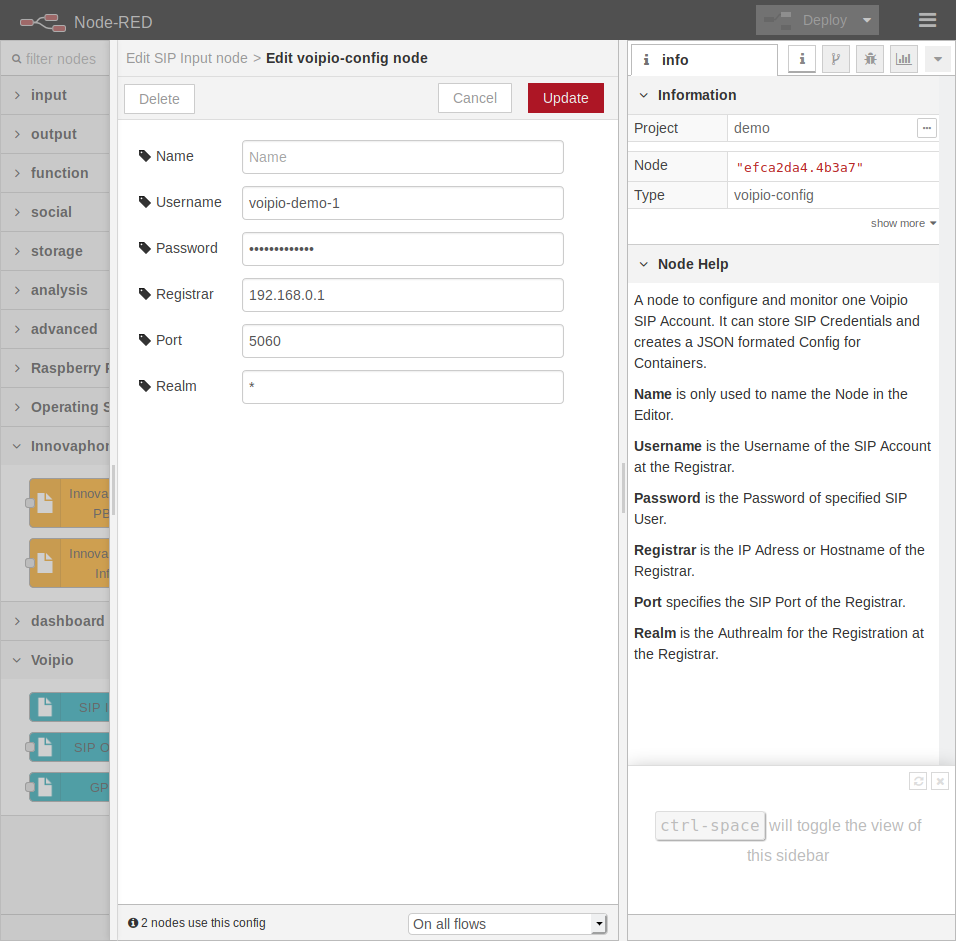Open the Deploy options dropdown arrow
Viewport: 956px width, 941px height.
pos(866,20)
